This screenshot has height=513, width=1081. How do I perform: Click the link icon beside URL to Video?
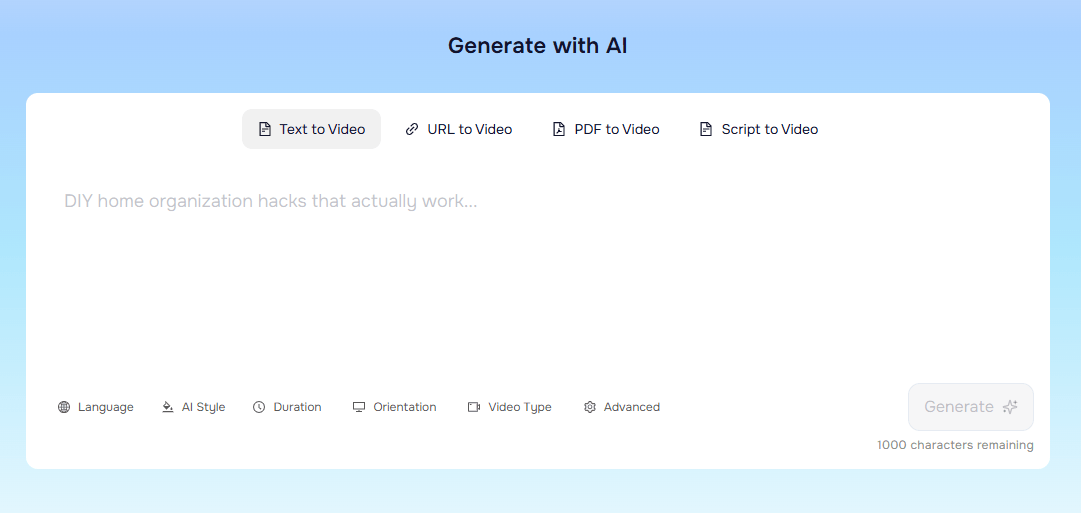tap(412, 129)
